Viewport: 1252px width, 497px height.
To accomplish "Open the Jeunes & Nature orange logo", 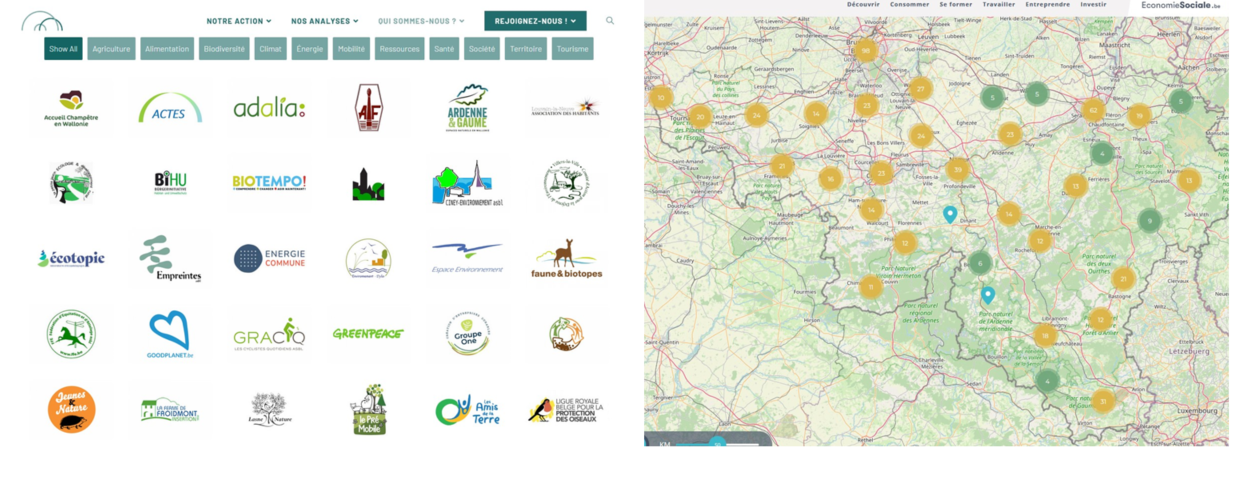I will coord(71,410).
